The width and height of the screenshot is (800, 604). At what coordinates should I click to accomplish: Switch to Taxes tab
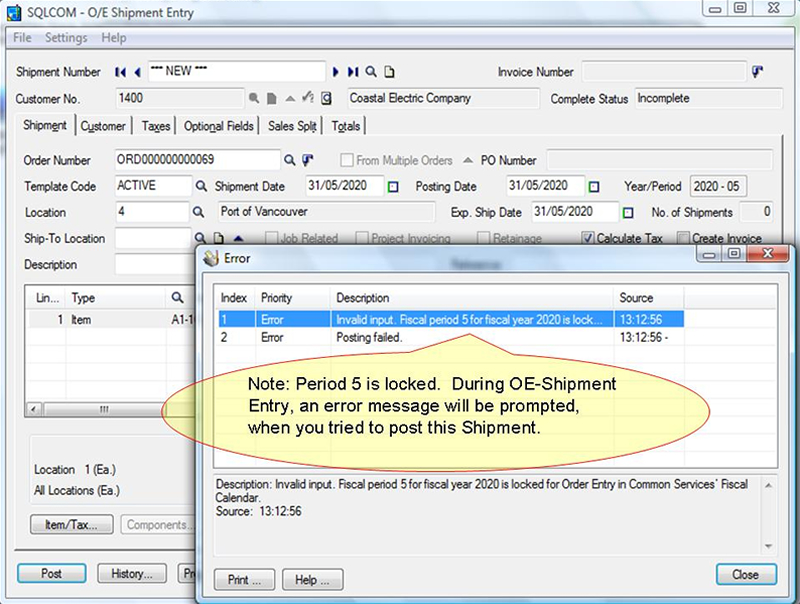156,126
